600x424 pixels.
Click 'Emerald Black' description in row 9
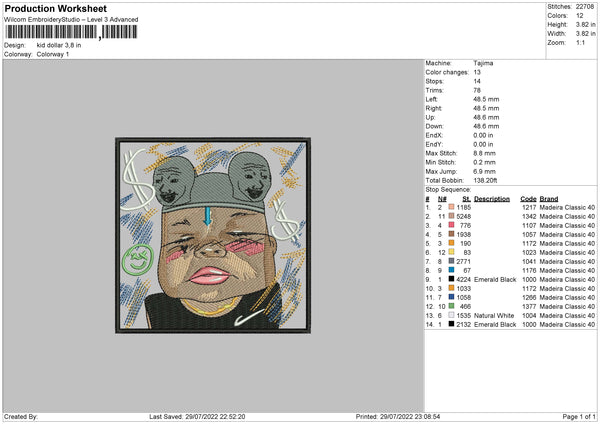(495, 279)
